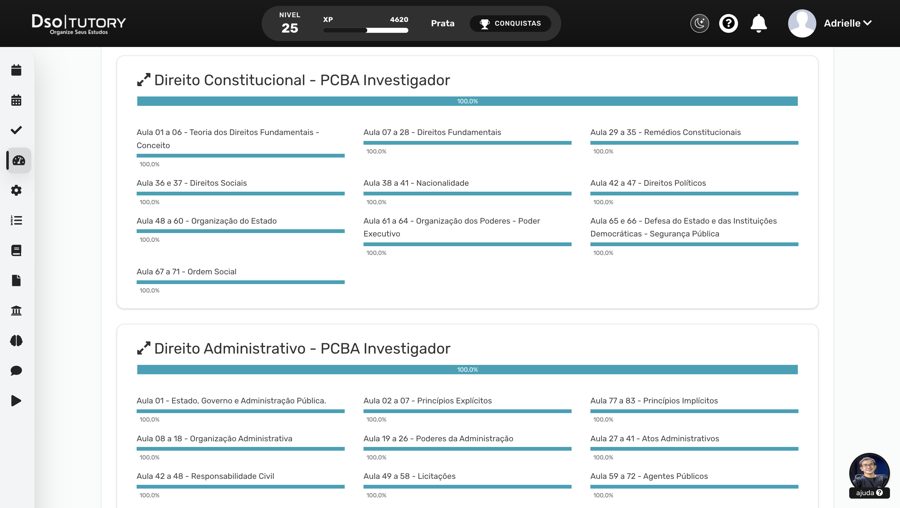900x508 pixels.
Task: Open the book icon in sidebar
Action: [x=16, y=250]
